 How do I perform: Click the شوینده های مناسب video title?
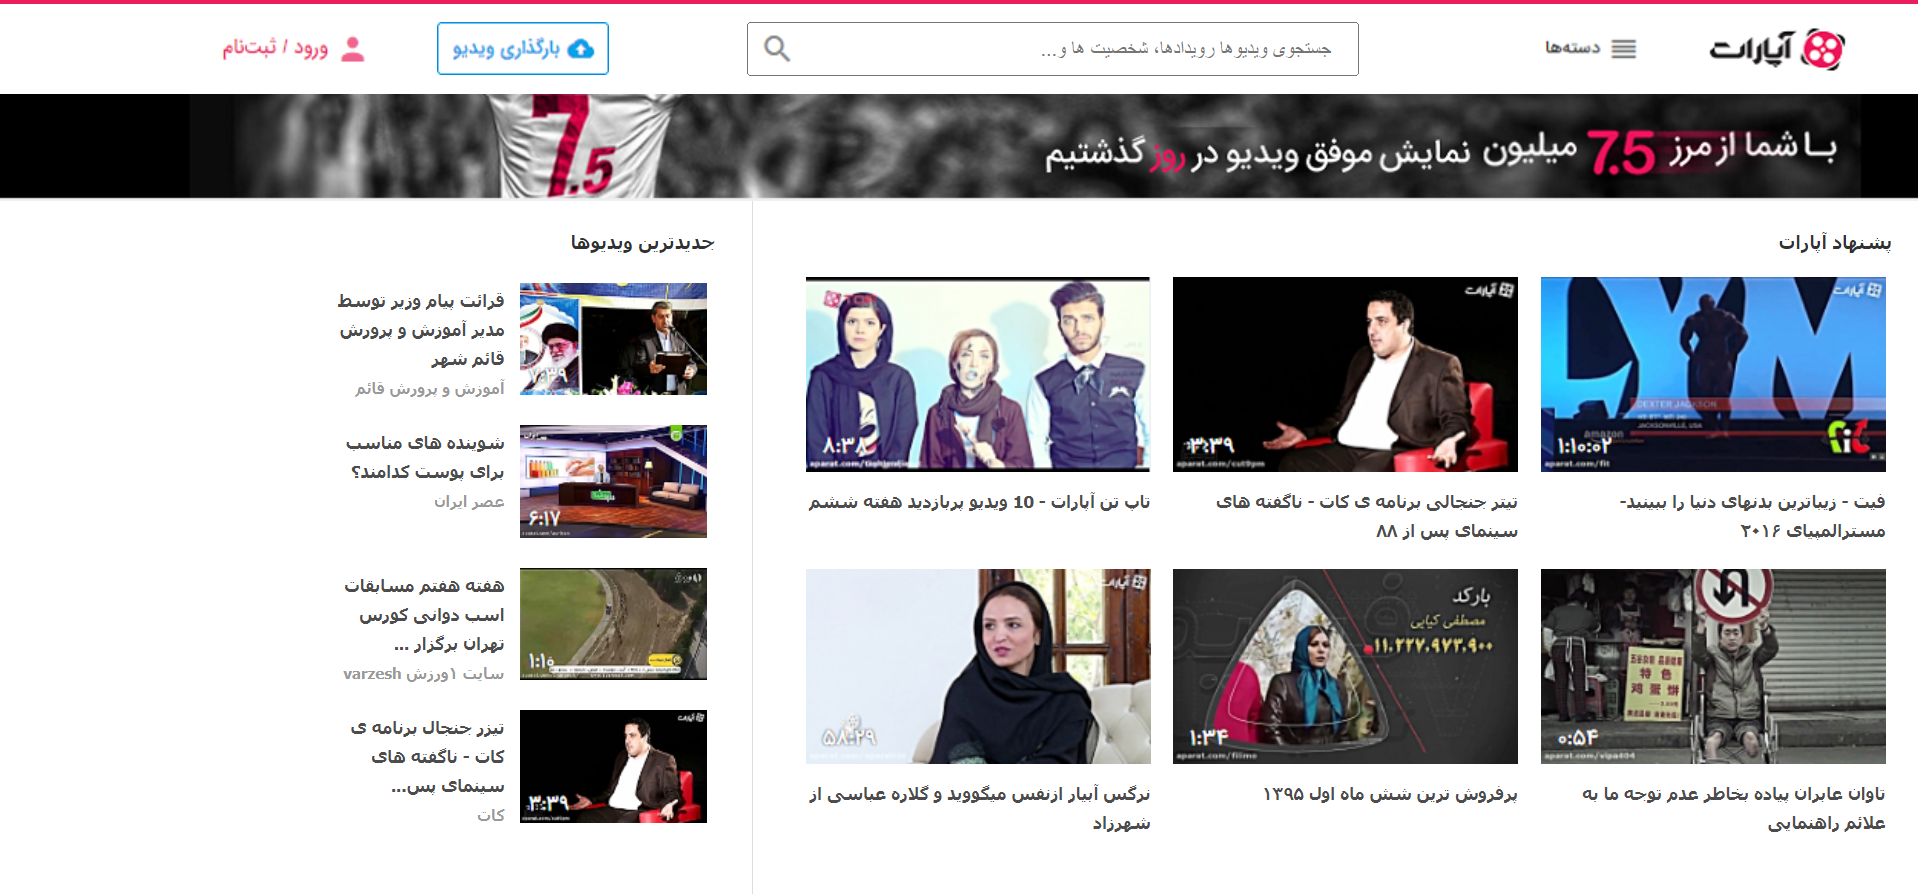coord(426,457)
